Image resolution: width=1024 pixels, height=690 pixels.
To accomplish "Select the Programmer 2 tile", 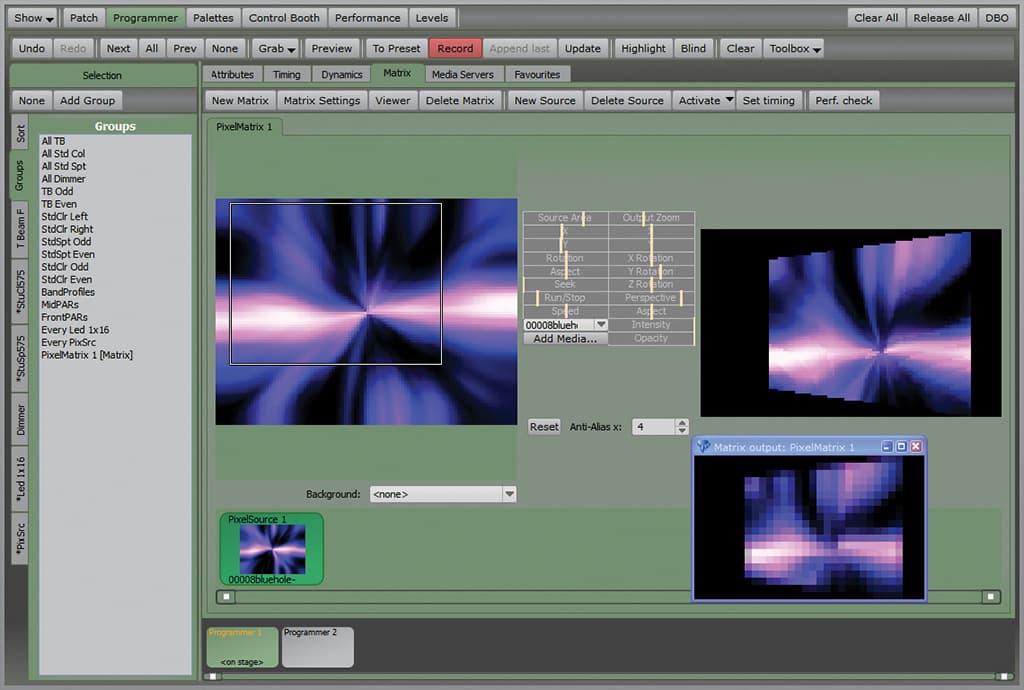I will click(318, 648).
